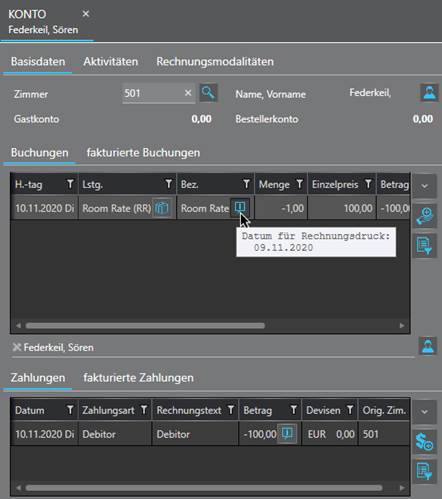Remove Federkeil, Sören with the X
The width and height of the screenshot is (442, 499).
click(16, 347)
